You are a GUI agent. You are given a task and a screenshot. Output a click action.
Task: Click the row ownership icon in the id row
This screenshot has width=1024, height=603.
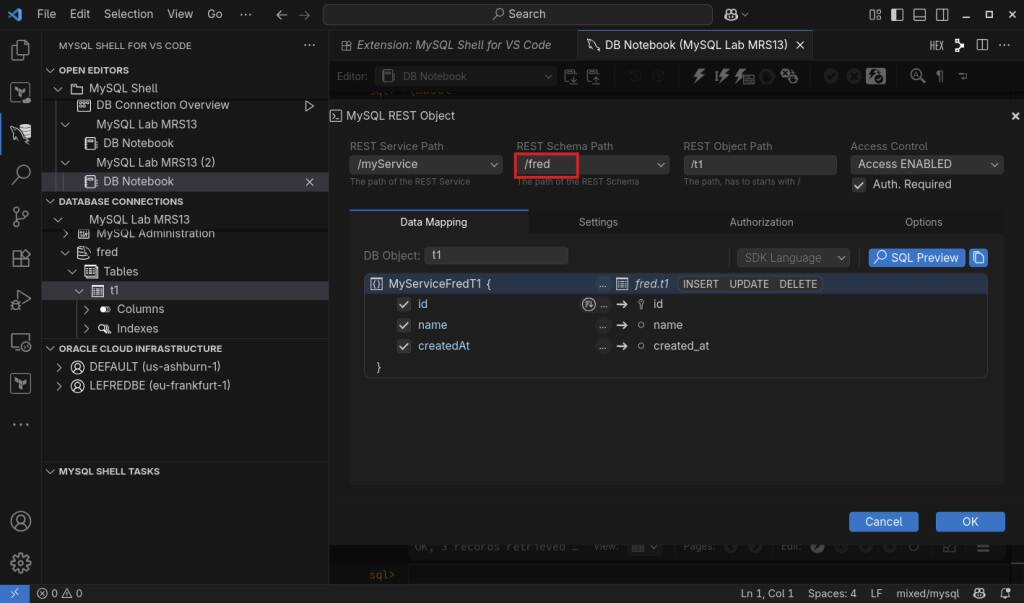(x=588, y=304)
